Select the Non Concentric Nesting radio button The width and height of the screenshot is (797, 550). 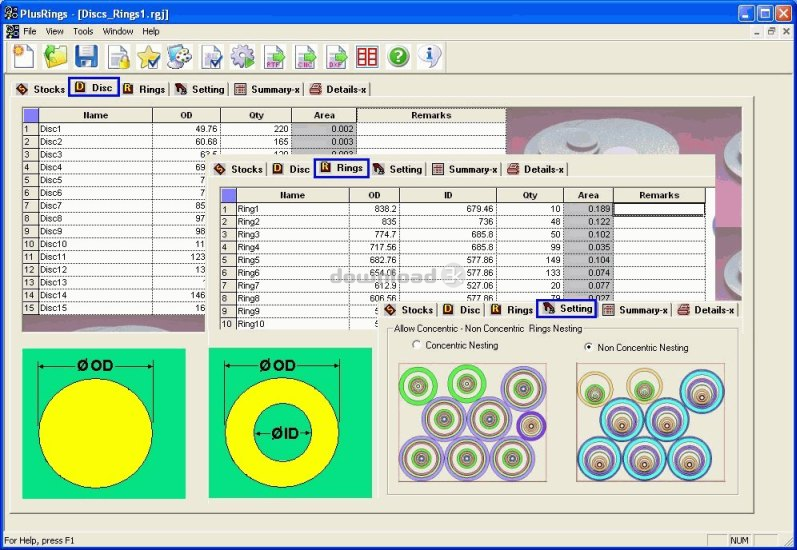(589, 347)
